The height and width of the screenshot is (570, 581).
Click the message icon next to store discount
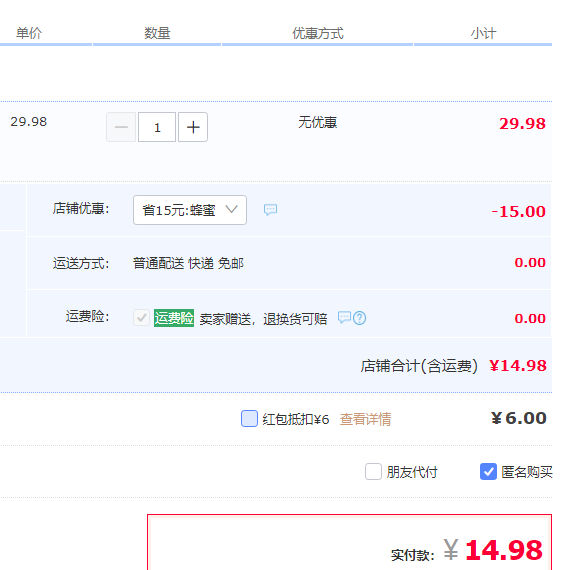(270, 209)
